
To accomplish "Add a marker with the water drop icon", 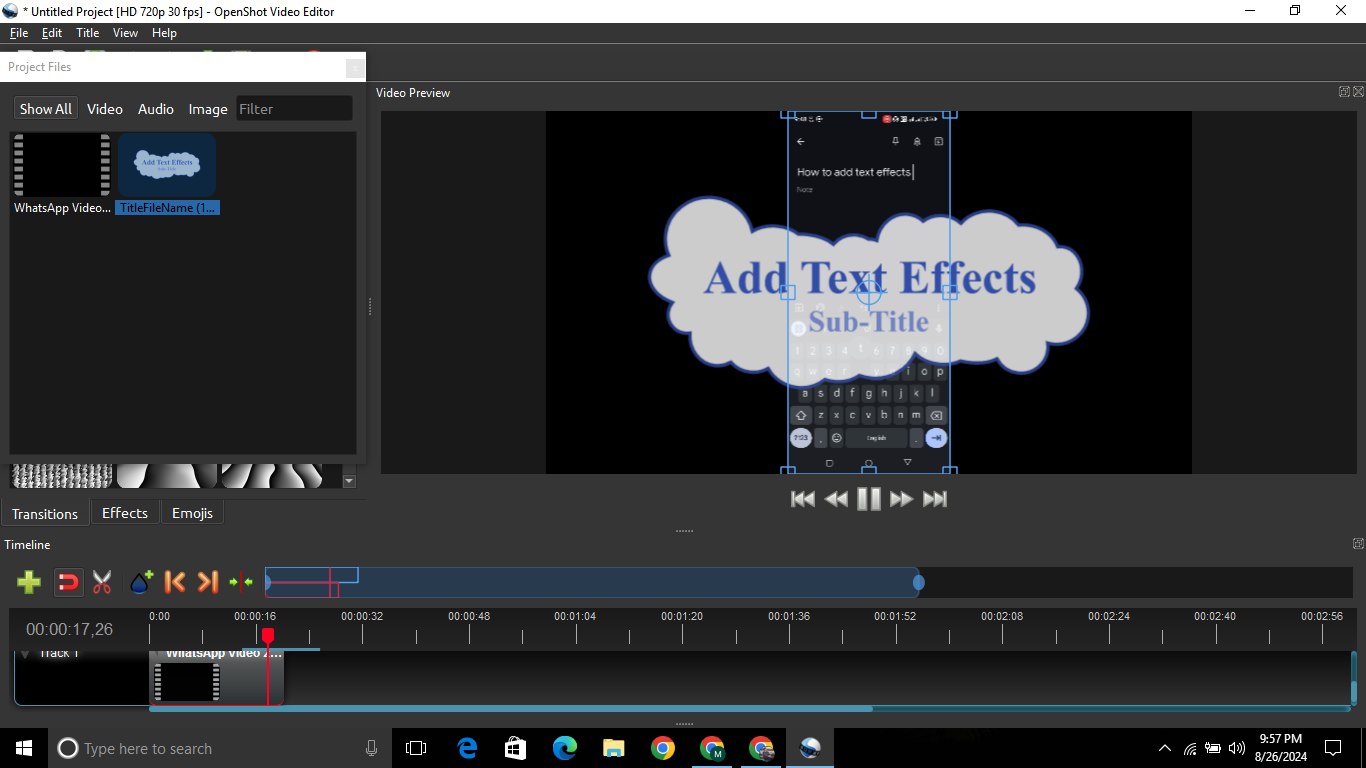I will pos(141,582).
